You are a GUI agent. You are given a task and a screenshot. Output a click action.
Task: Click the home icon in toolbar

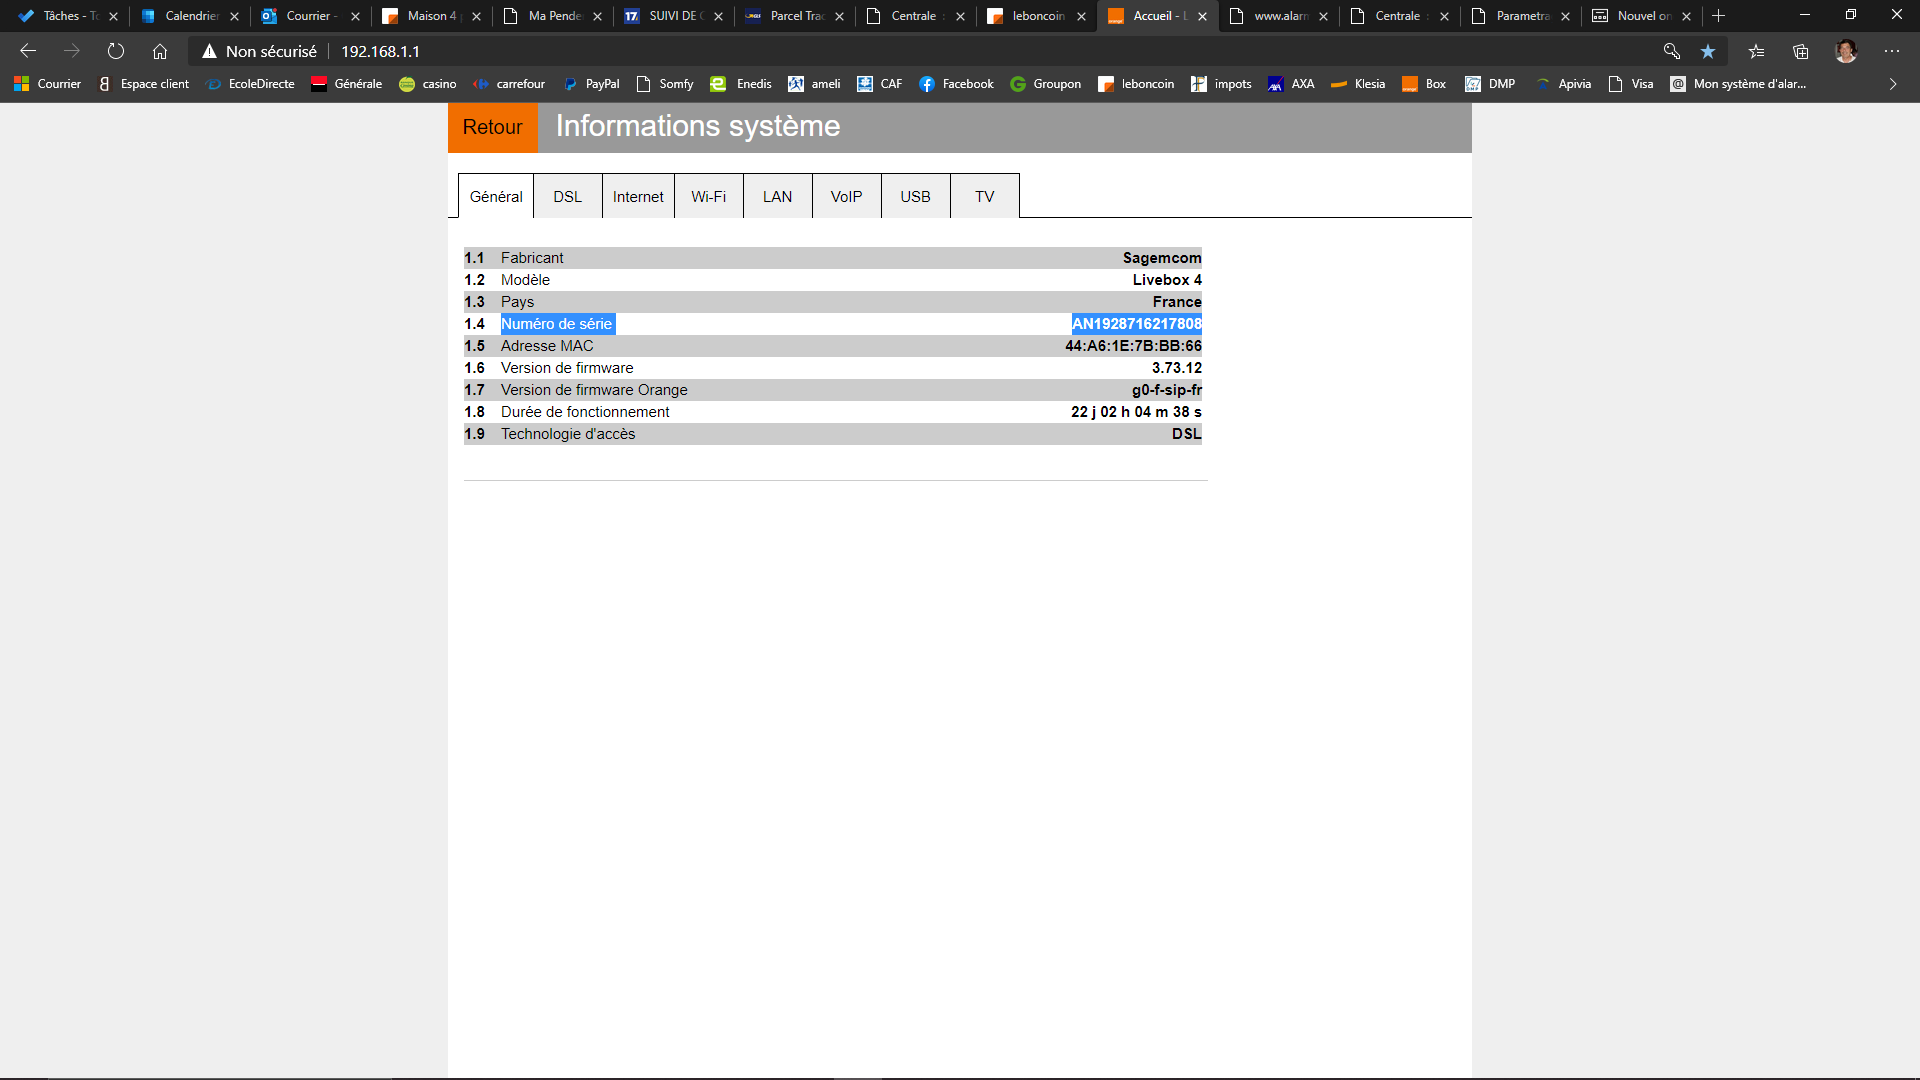tap(160, 51)
